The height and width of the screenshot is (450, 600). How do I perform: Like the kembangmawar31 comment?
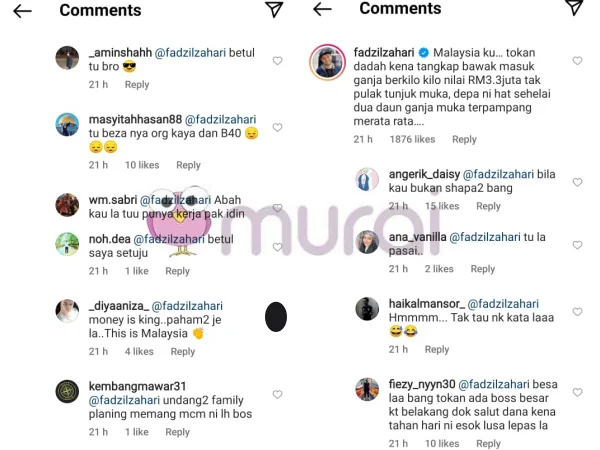click(x=277, y=395)
